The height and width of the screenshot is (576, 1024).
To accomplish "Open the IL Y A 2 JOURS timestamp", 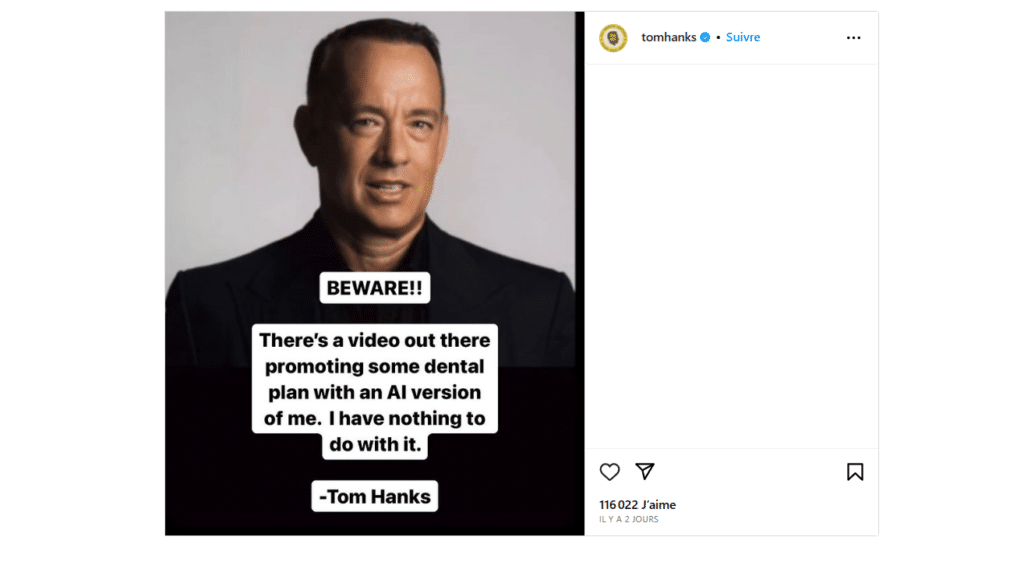I will pyautogui.click(x=629, y=519).
